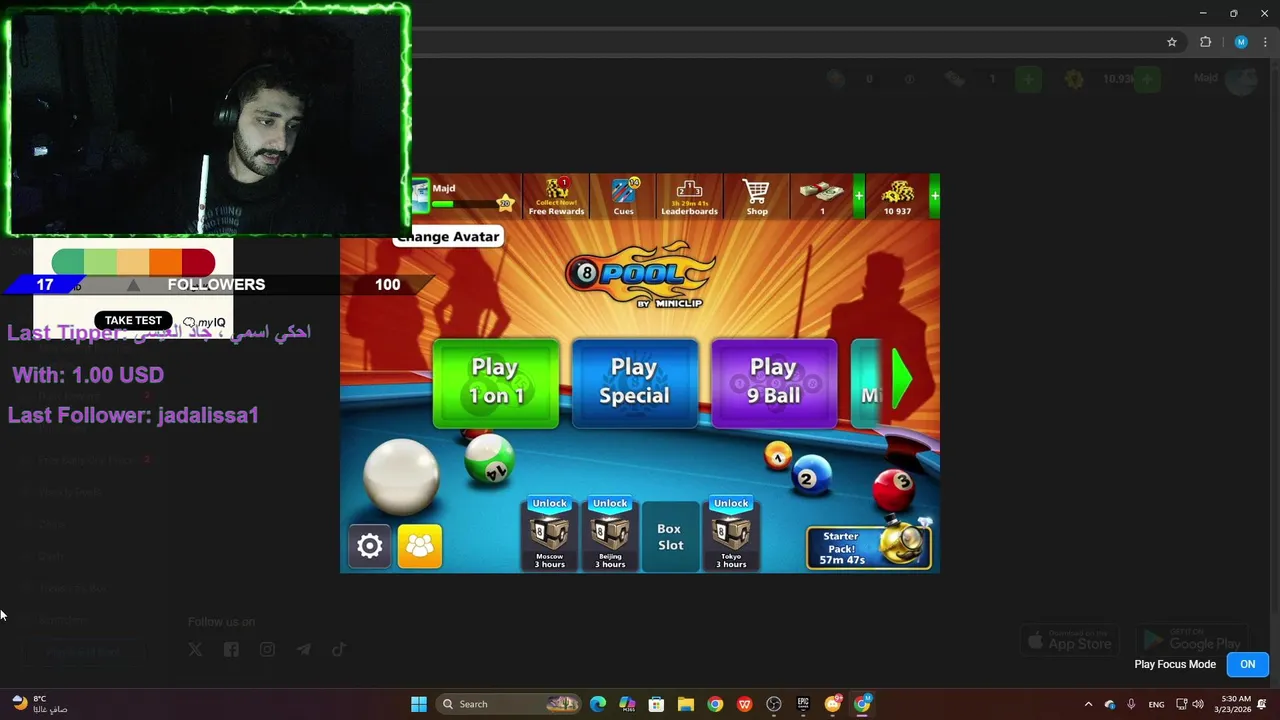The image size is (1280, 720).
Task: Click Majd player level progress bar
Action: pyautogui.click(x=464, y=204)
